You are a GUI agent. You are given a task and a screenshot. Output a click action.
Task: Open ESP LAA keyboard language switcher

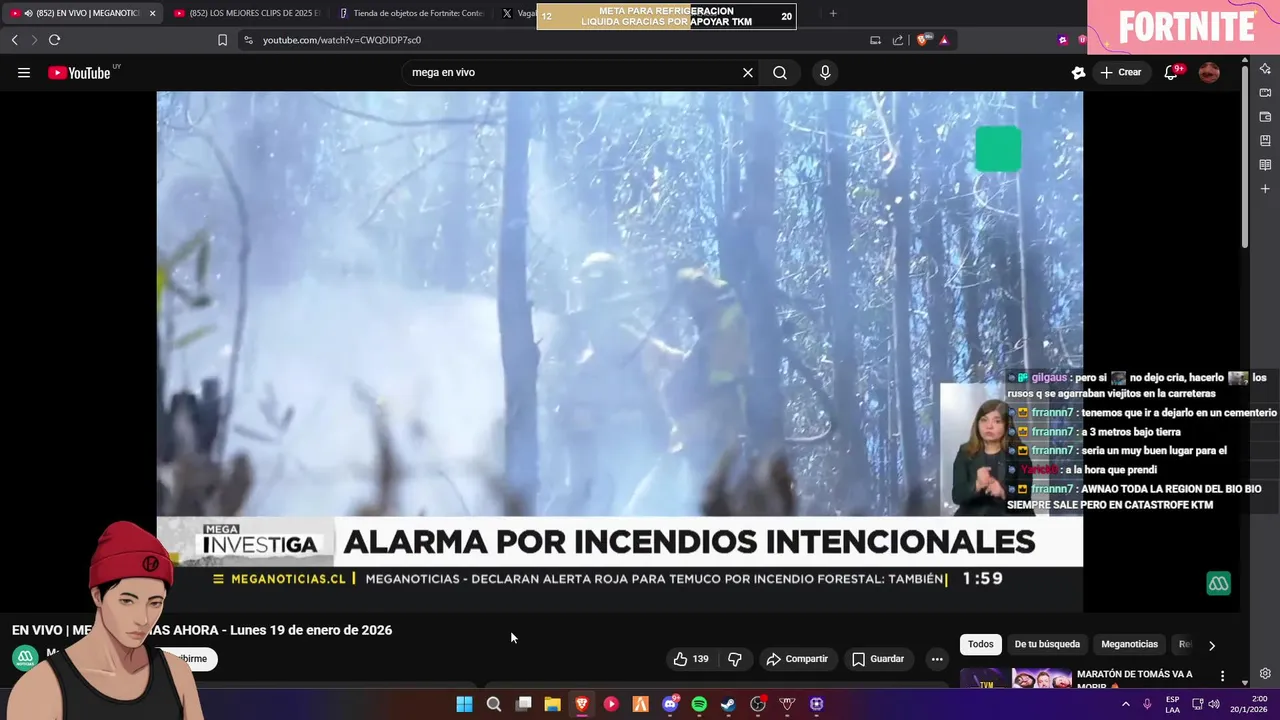[x=1172, y=704]
